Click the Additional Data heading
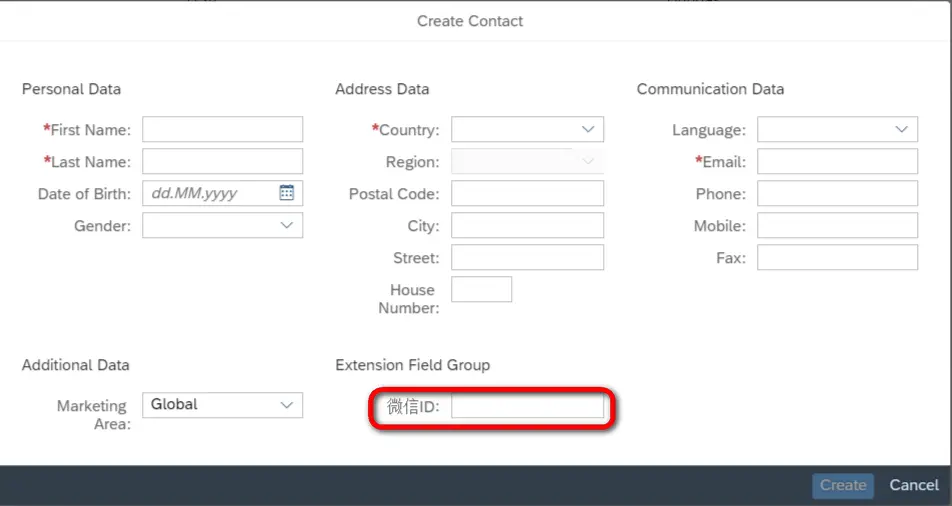 [x=75, y=365]
